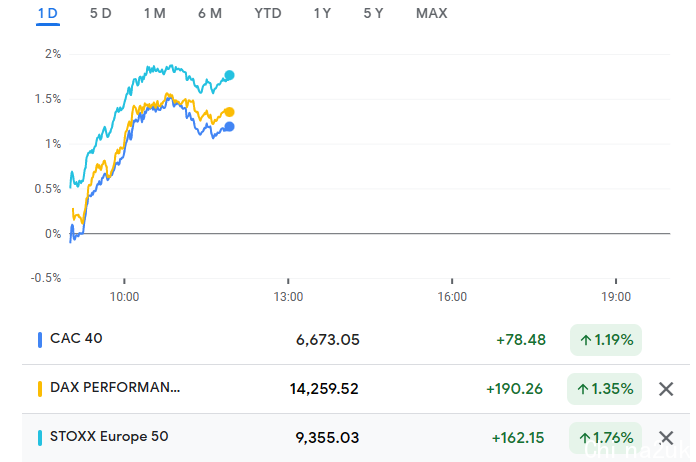Viewport: 696px width, 462px height.
Task: Click the CAC 40 price 6,673.05
Action: pos(328,340)
